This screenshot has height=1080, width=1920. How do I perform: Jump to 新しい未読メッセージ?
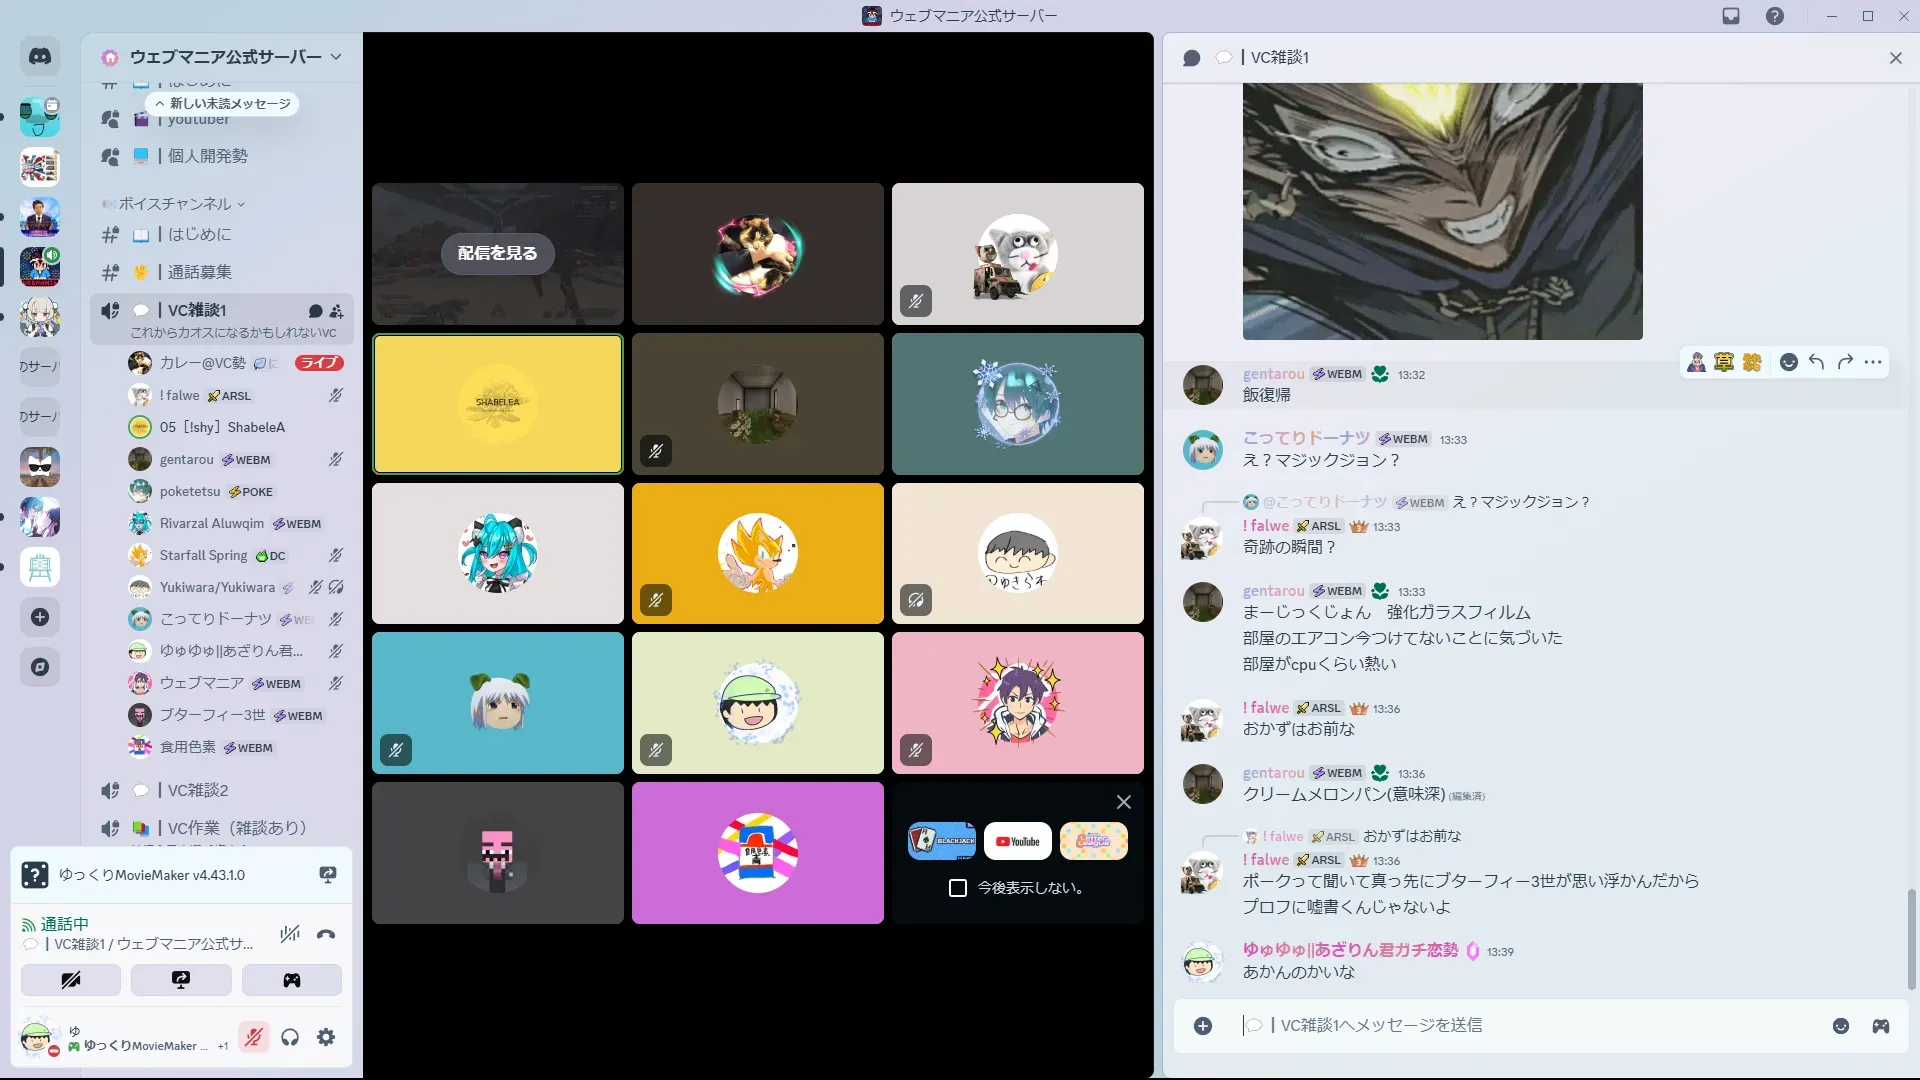pyautogui.click(x=223, y=104)
